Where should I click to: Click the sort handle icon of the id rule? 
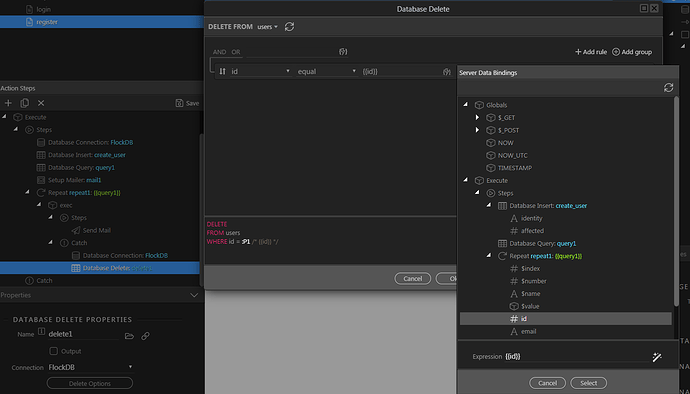(x=222, y=71)
